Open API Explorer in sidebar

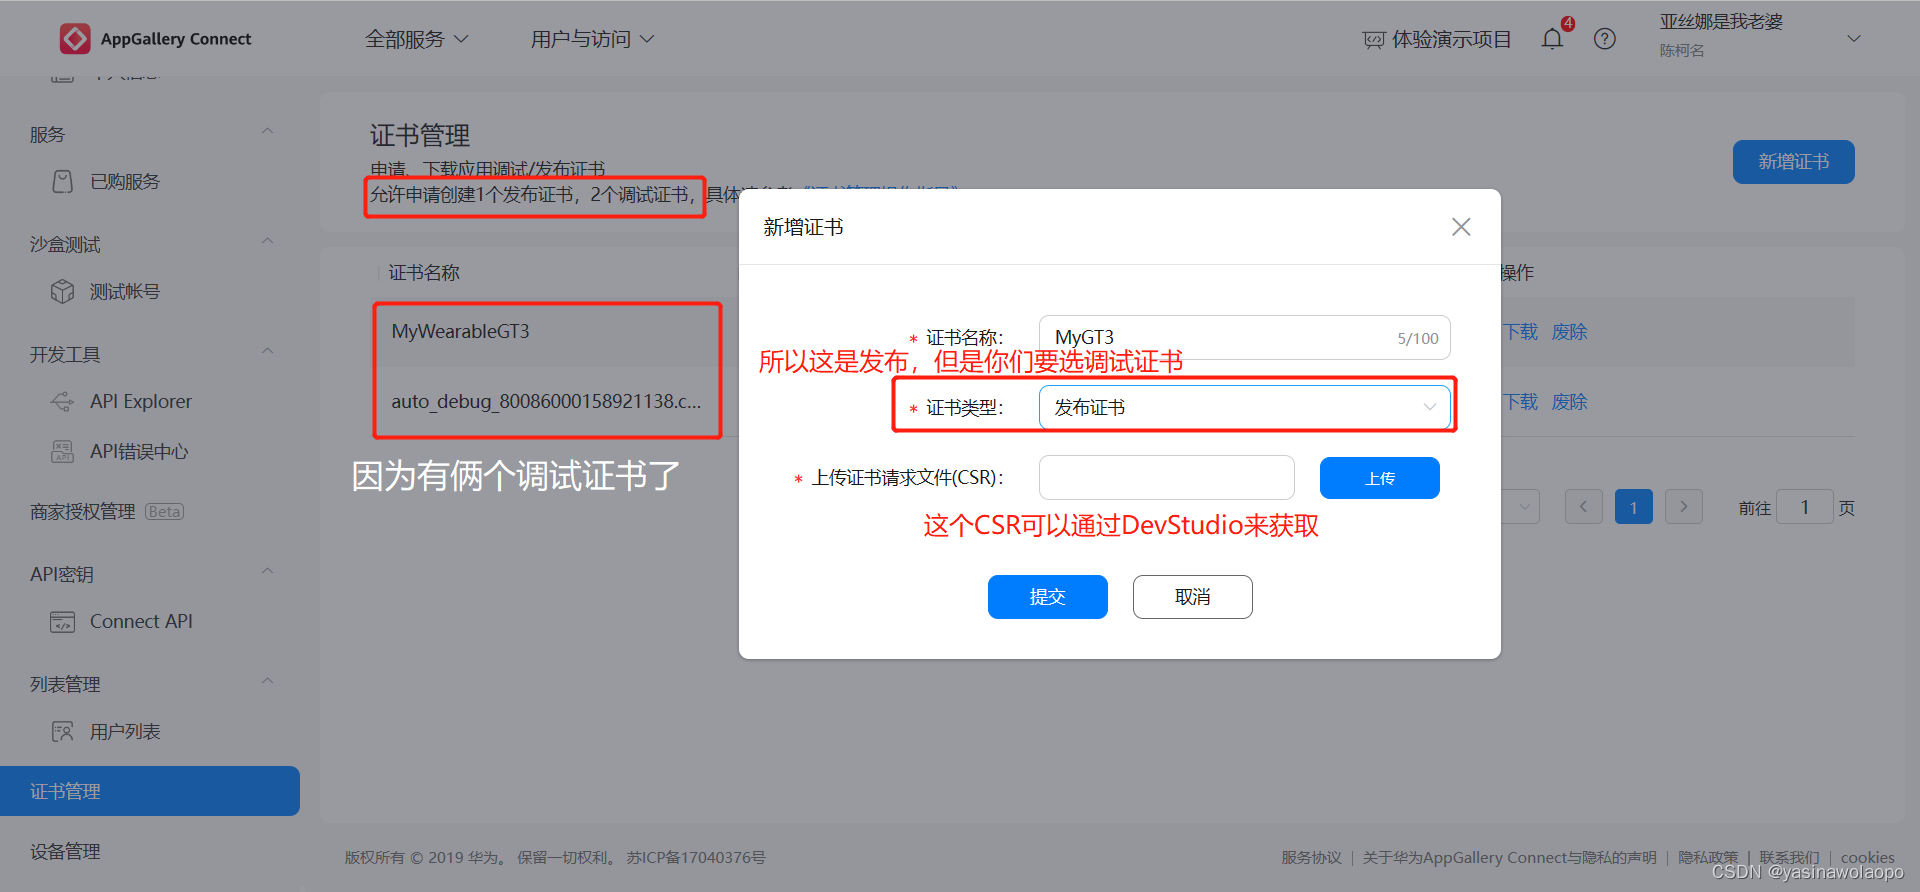click(x=141, y=402)
